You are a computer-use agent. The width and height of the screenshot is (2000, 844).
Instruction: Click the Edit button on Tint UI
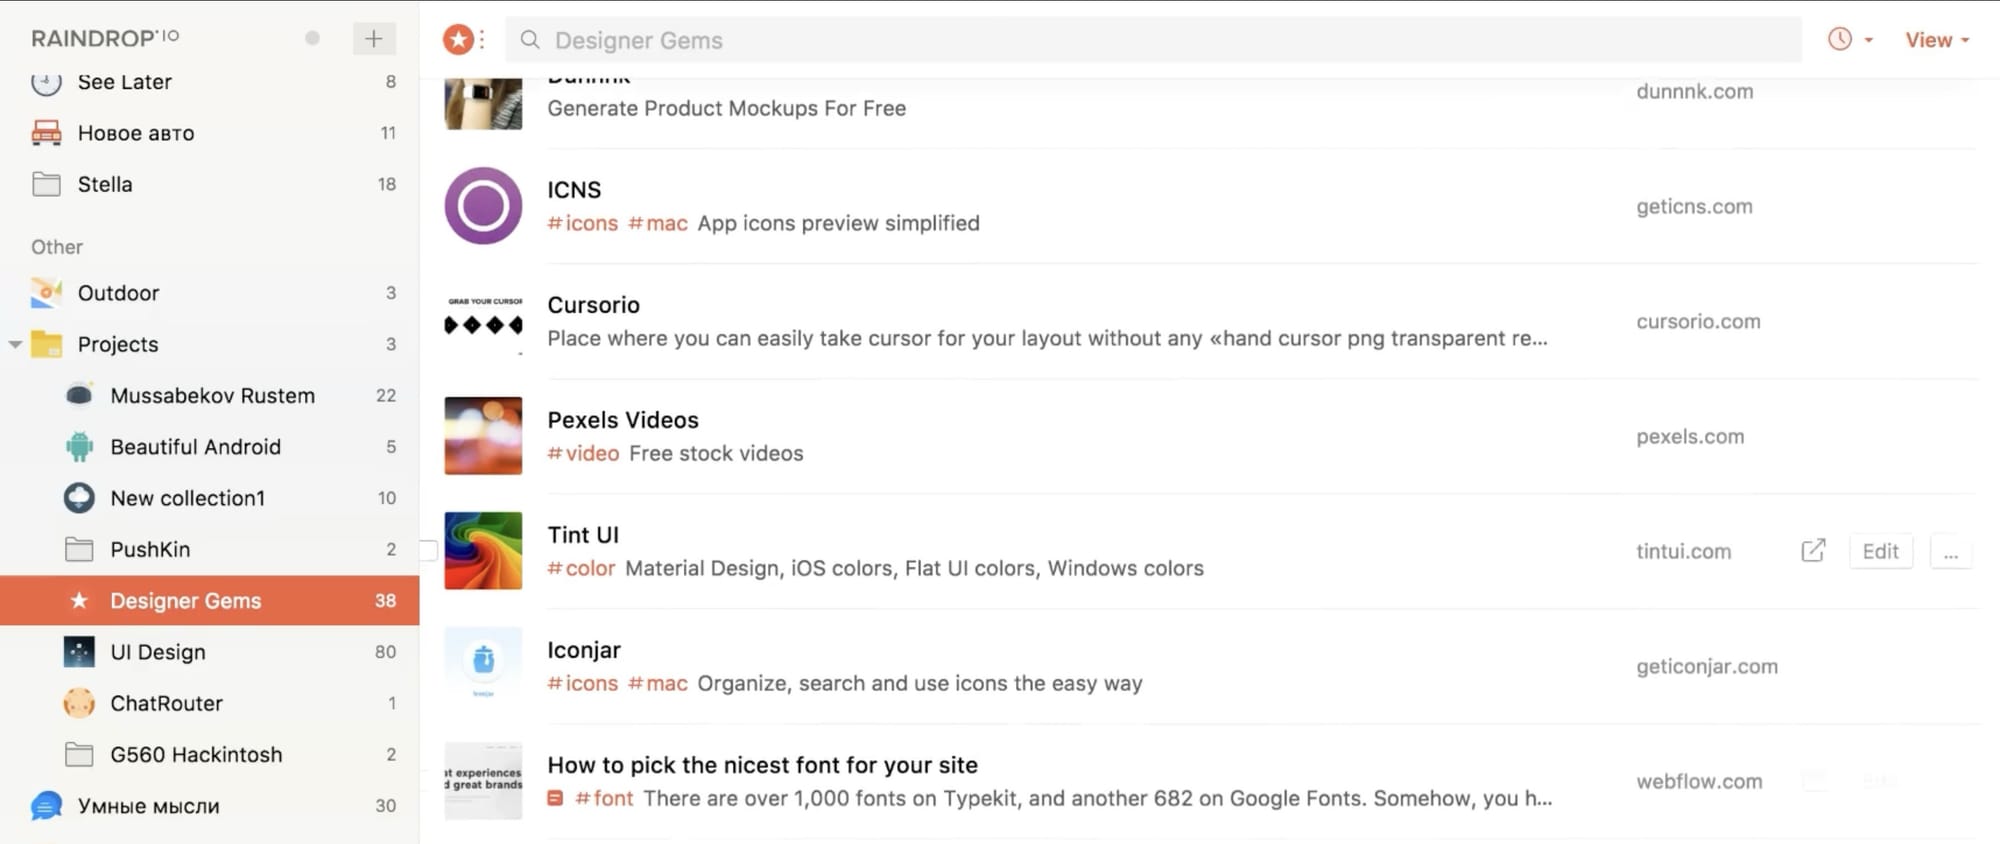[x=1880, y=551]
